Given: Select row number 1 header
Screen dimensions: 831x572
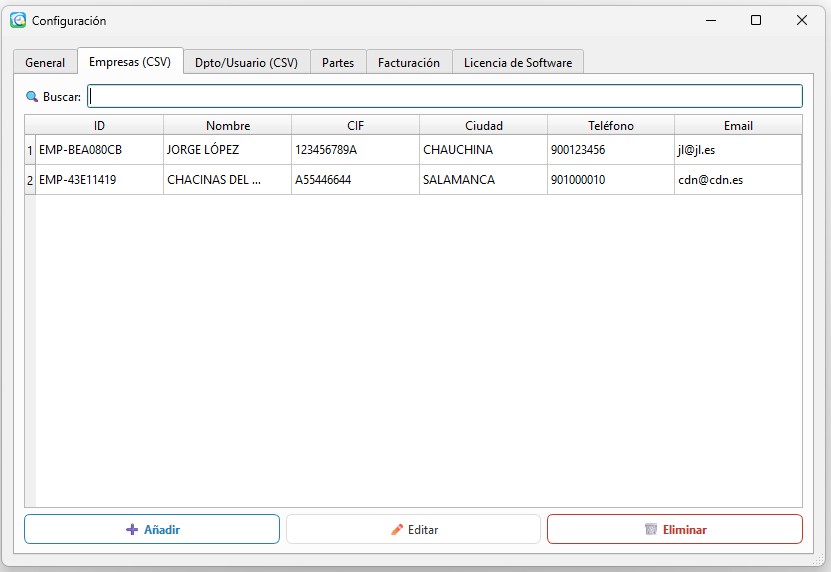Looking at the screenshot, I should [x=30, y=150].
